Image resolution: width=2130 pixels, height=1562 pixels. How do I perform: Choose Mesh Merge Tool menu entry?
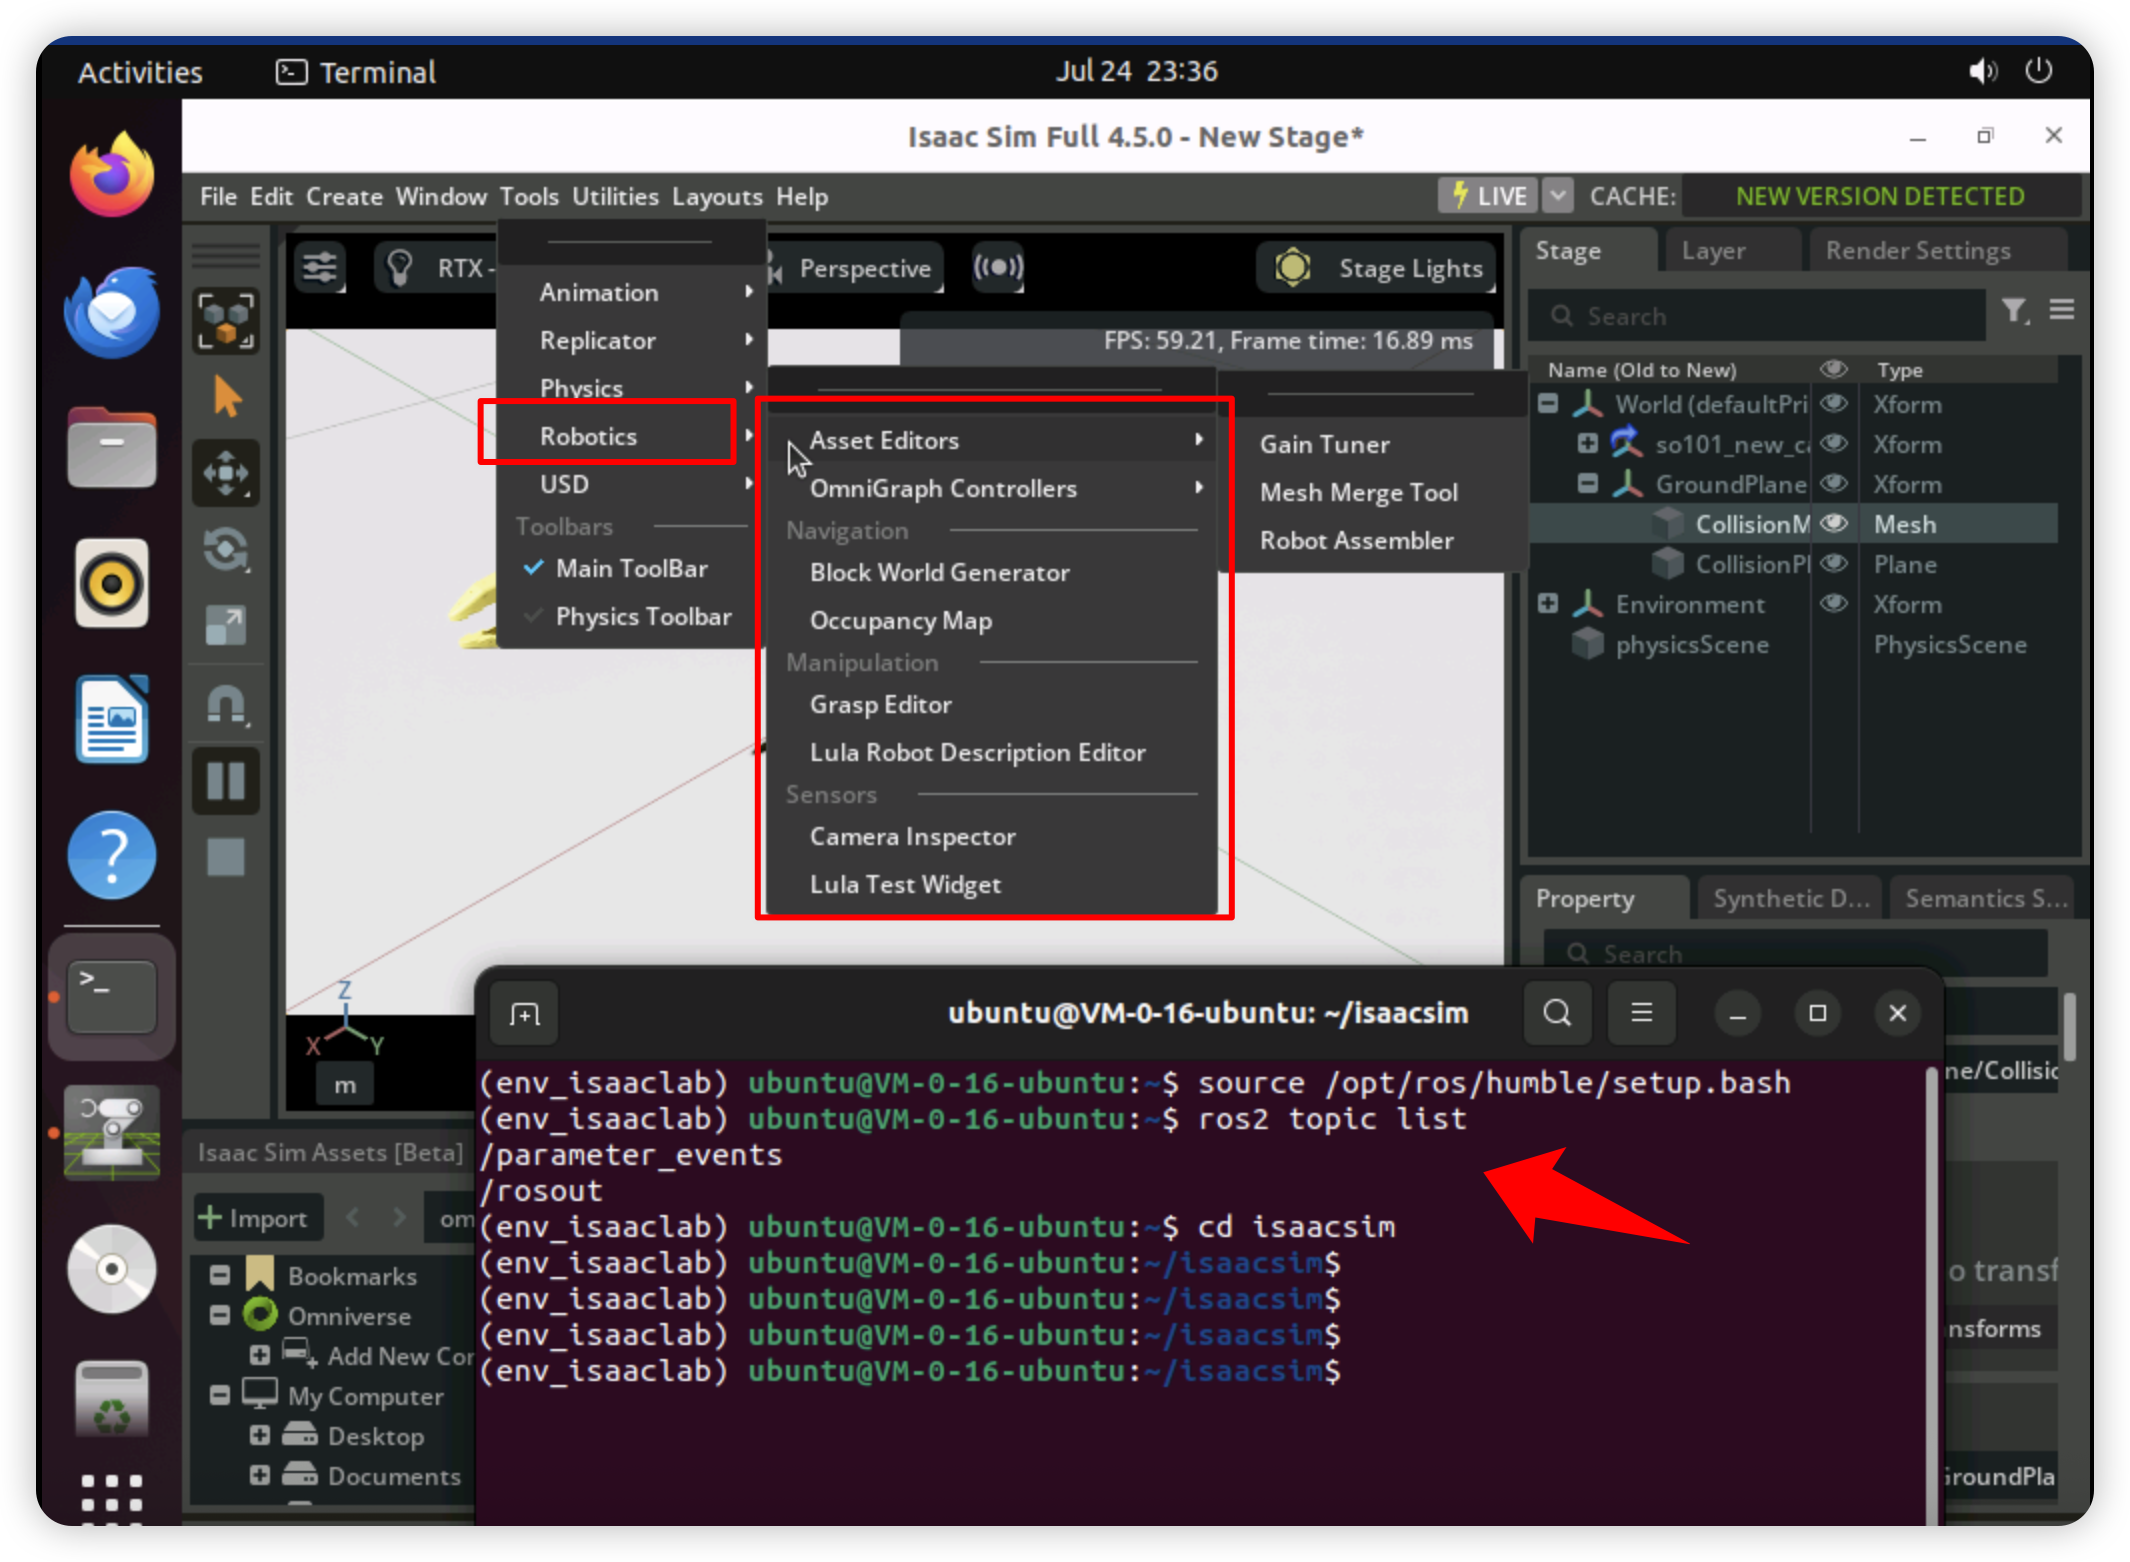coord(1358,492)
